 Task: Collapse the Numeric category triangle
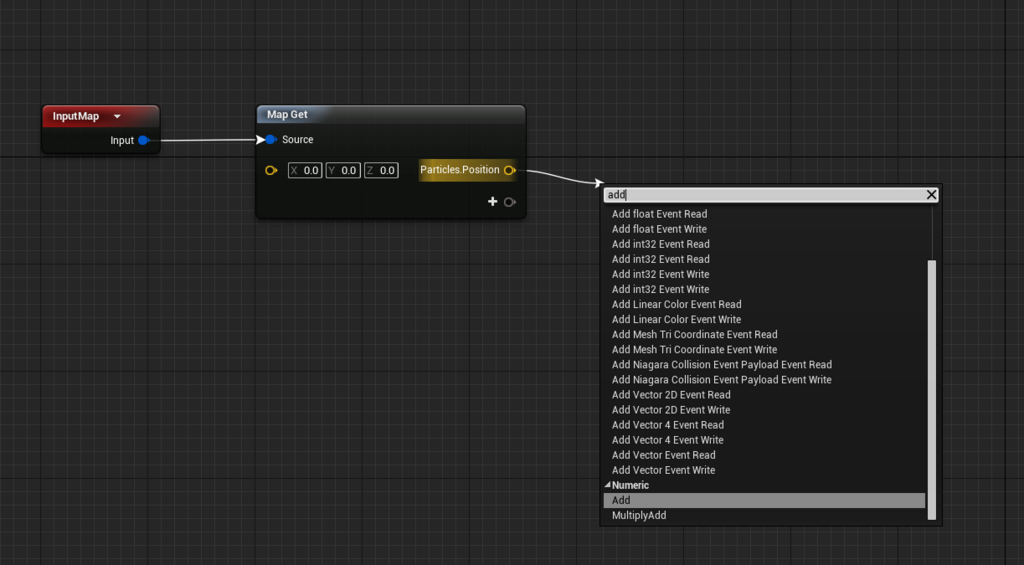coord(607,485)
